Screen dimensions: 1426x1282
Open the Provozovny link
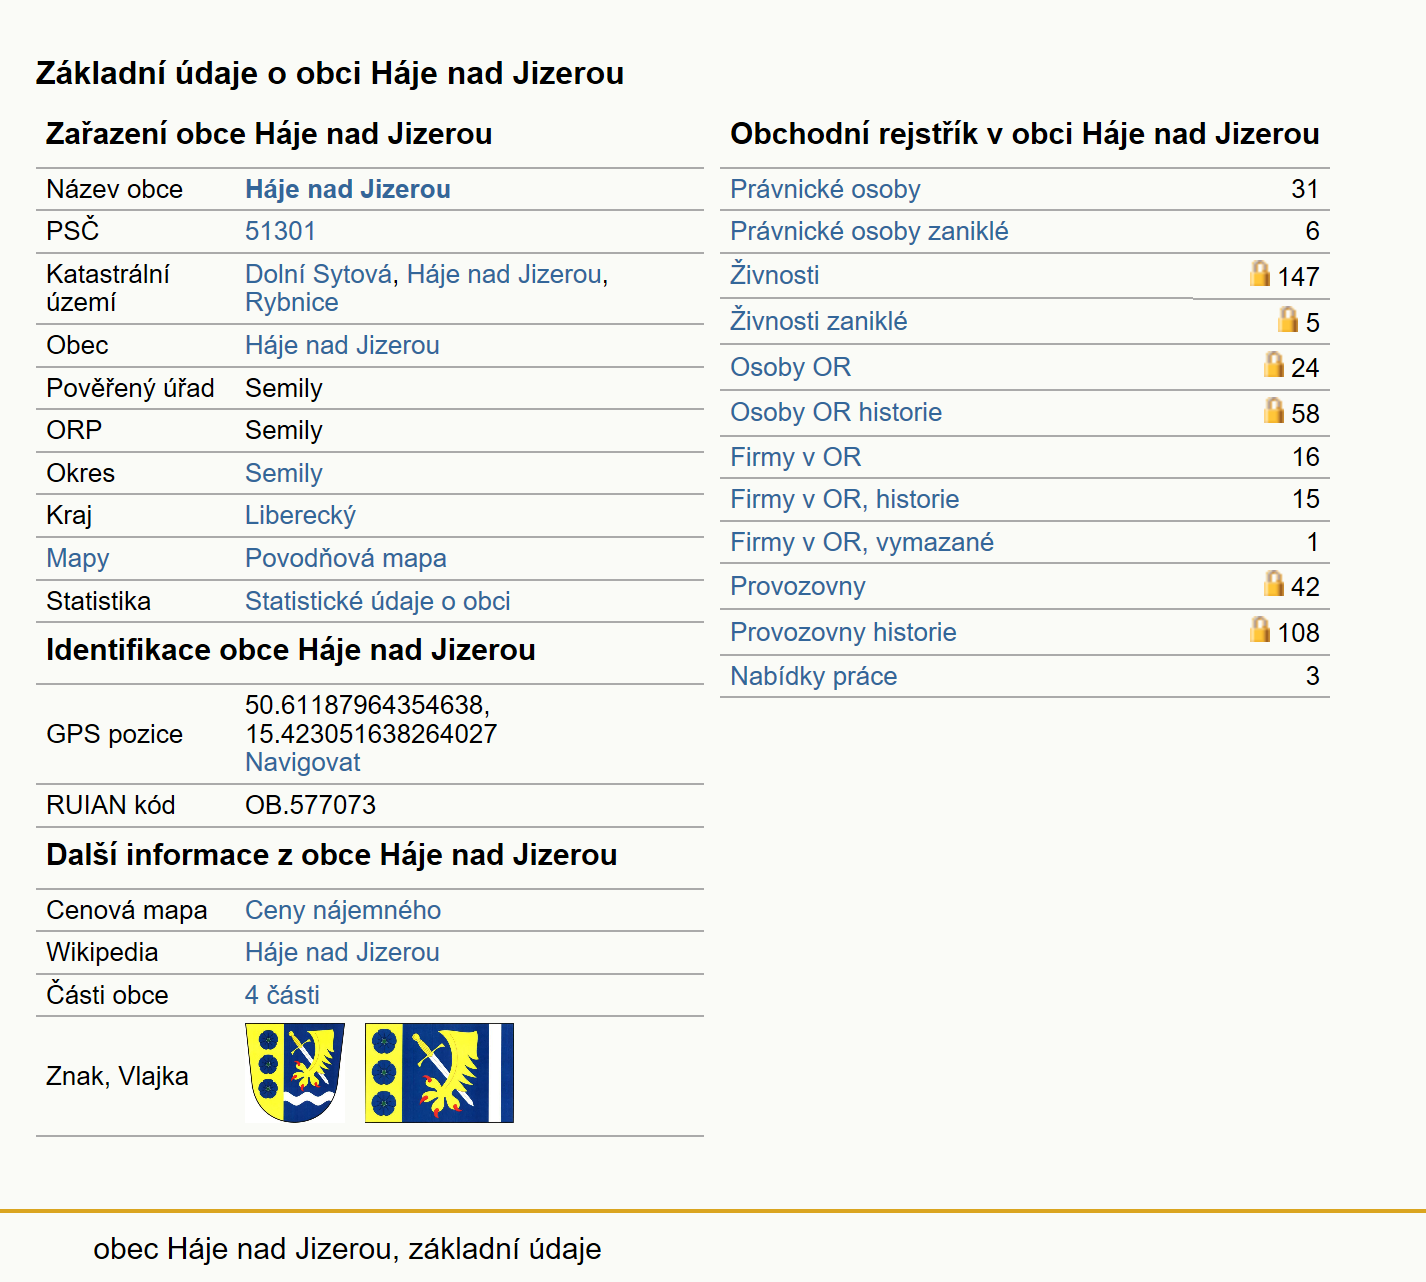798,586
